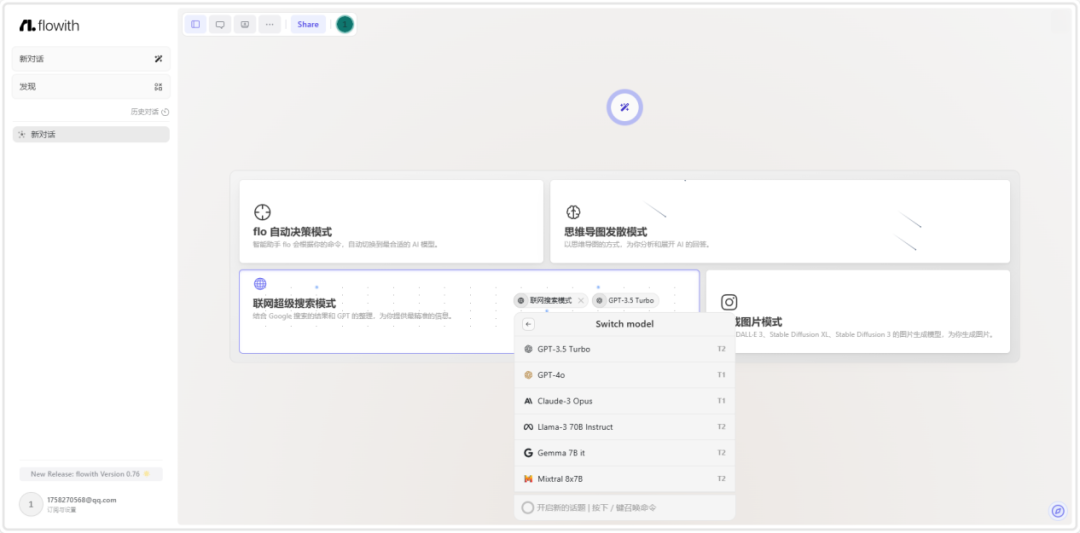Click the clock icon beside 历史对话
Image resolution: width=1080 pixels, height=533 pixels.
click(165, 112)
